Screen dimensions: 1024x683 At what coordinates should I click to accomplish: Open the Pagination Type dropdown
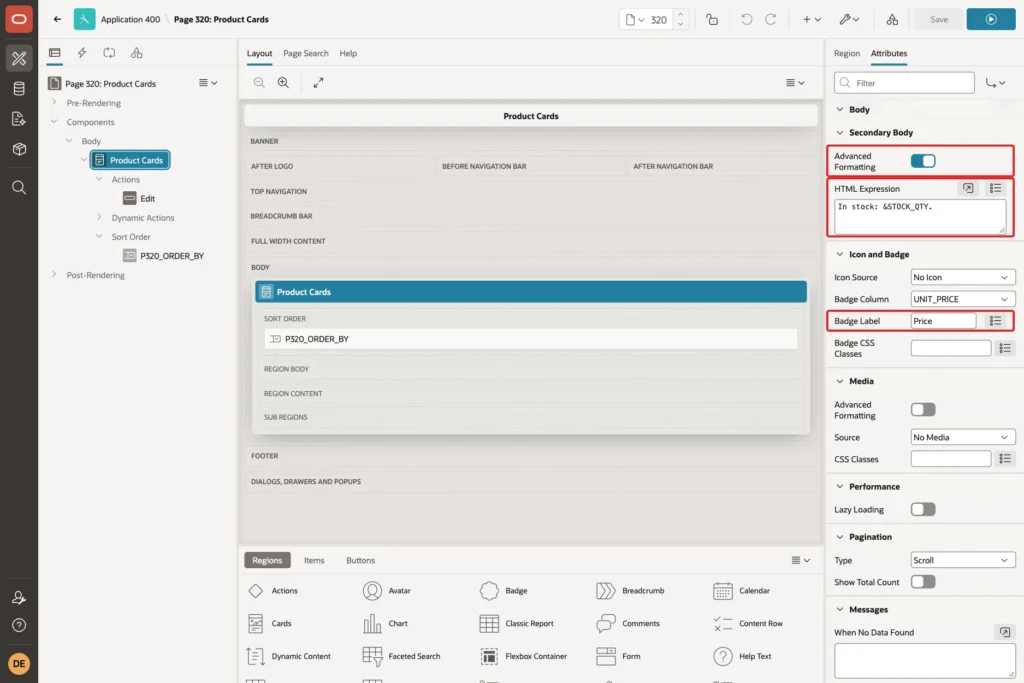click(963, 560)
